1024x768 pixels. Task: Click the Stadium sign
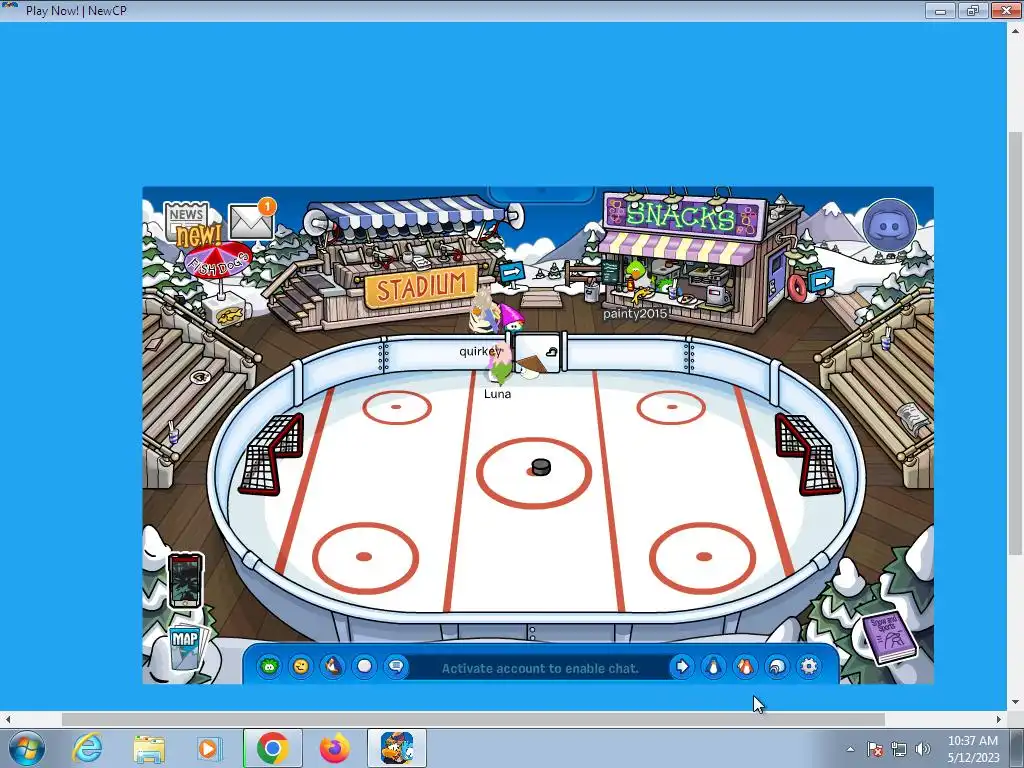click(422, 285)
